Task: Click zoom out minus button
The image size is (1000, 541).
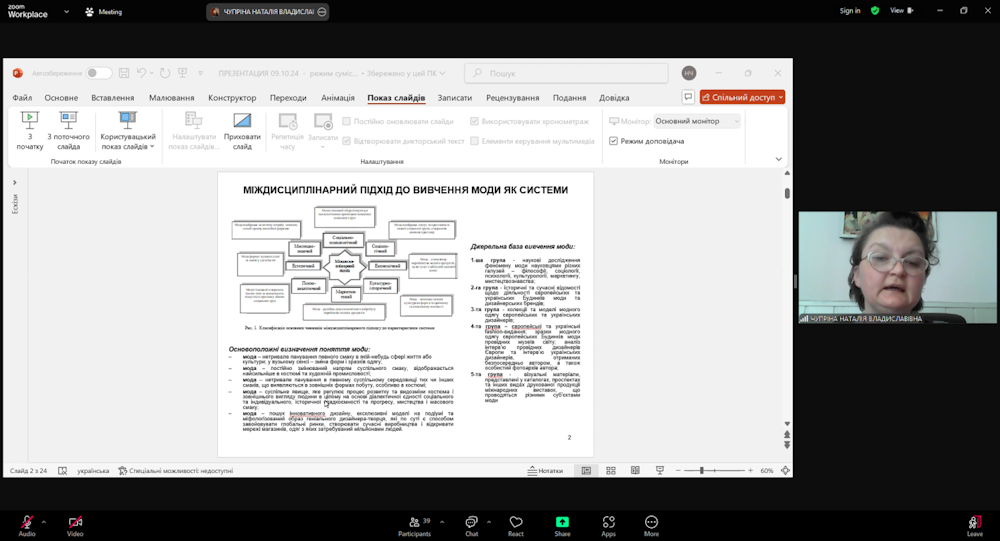Action: [x=678, y=471]
